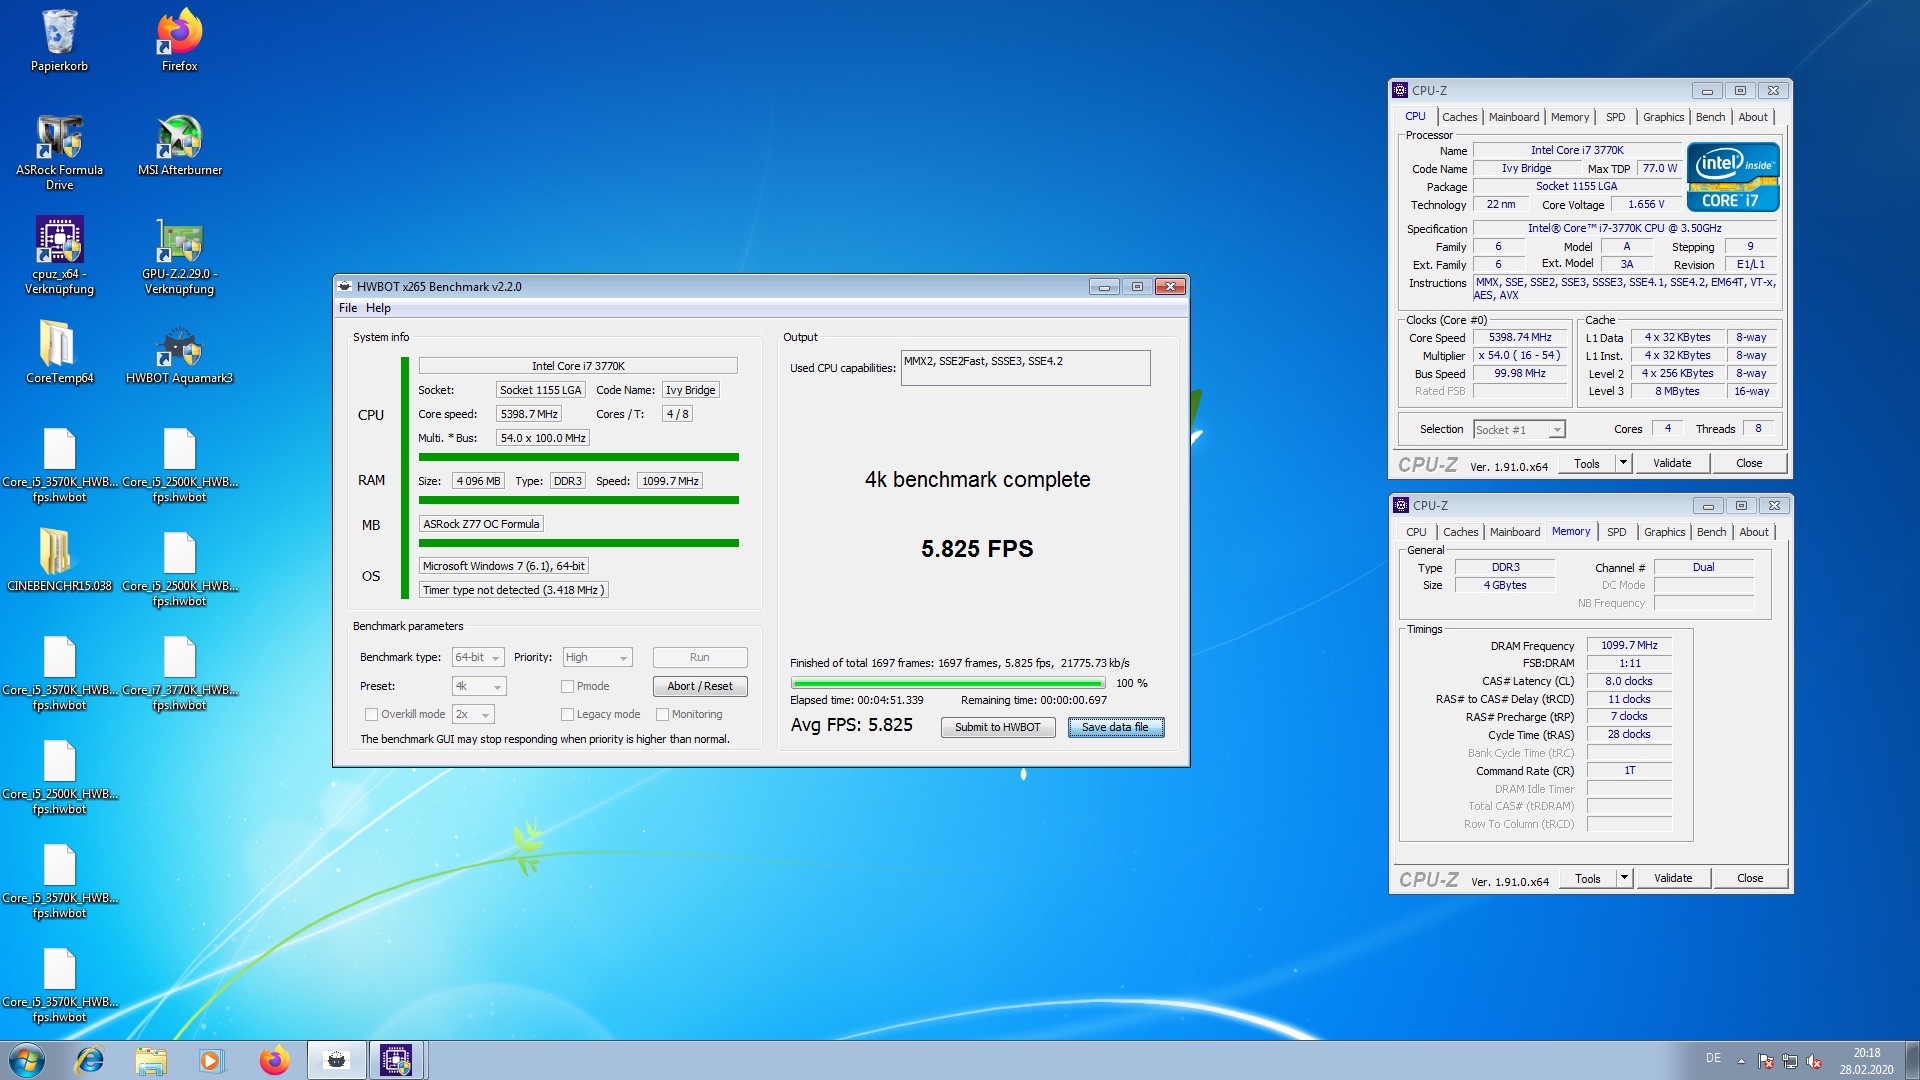Click the muted volume tray icon
This screenshot has width=1920, height=1080.
tap(1814, 1061)
